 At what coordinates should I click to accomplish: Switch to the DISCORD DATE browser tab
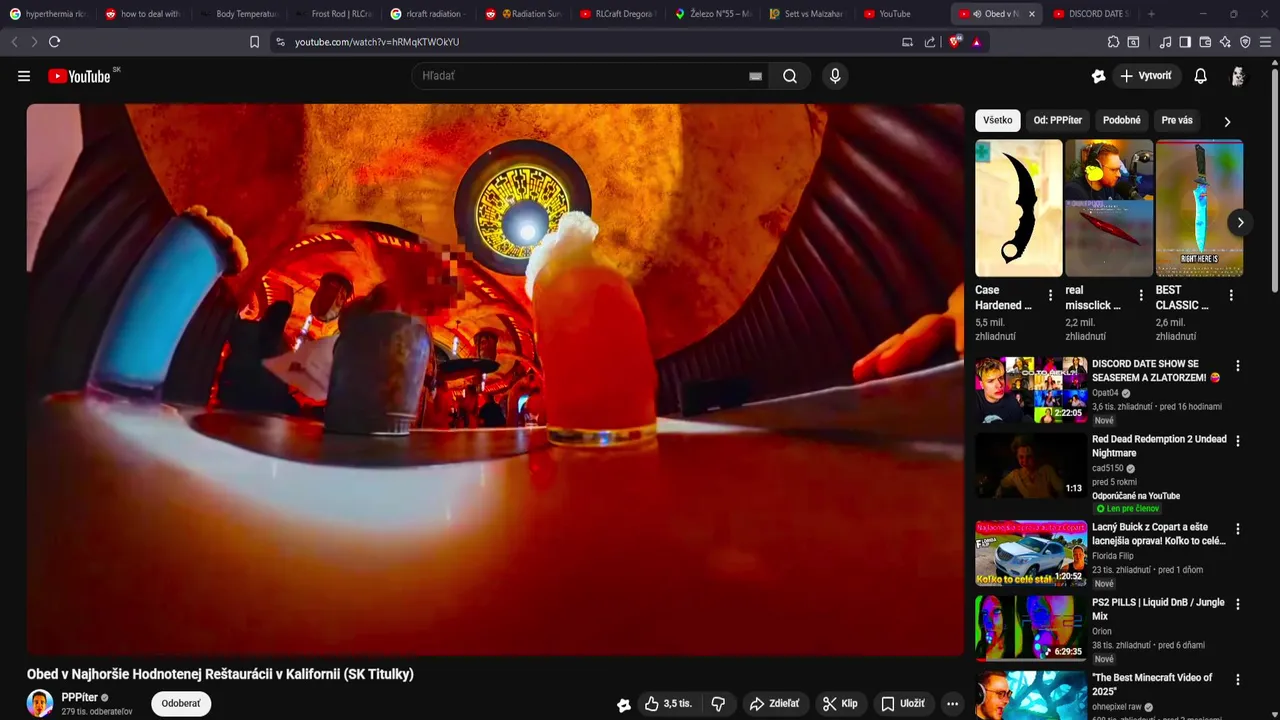1090,14
